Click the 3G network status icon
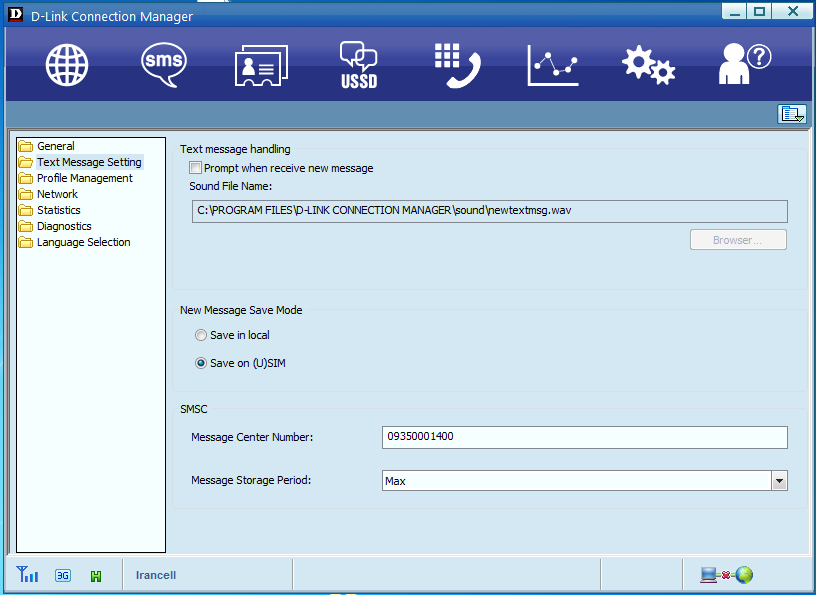 pos(63,575)
